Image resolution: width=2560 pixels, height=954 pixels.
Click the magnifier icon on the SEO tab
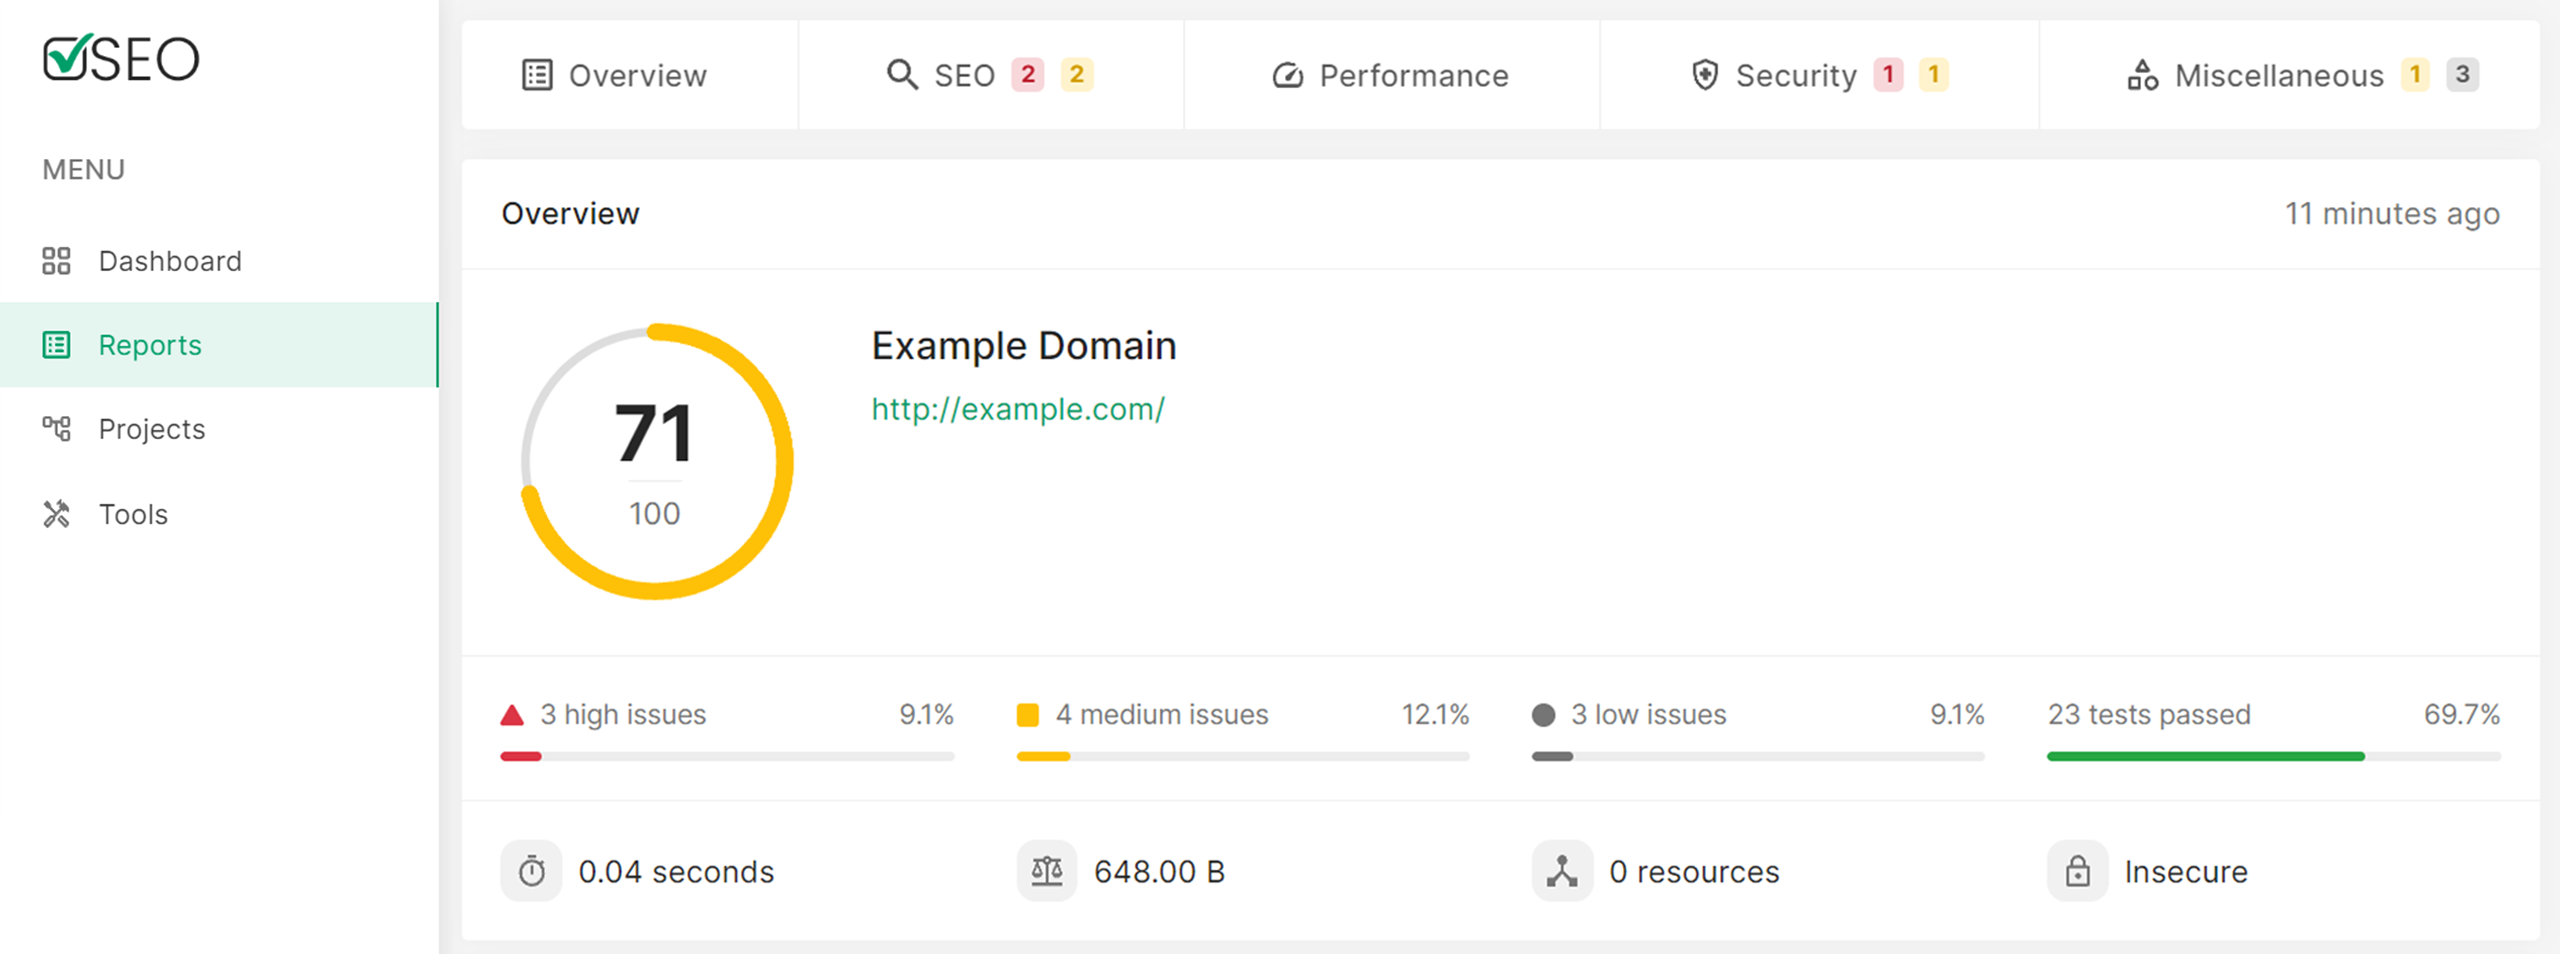901,74
